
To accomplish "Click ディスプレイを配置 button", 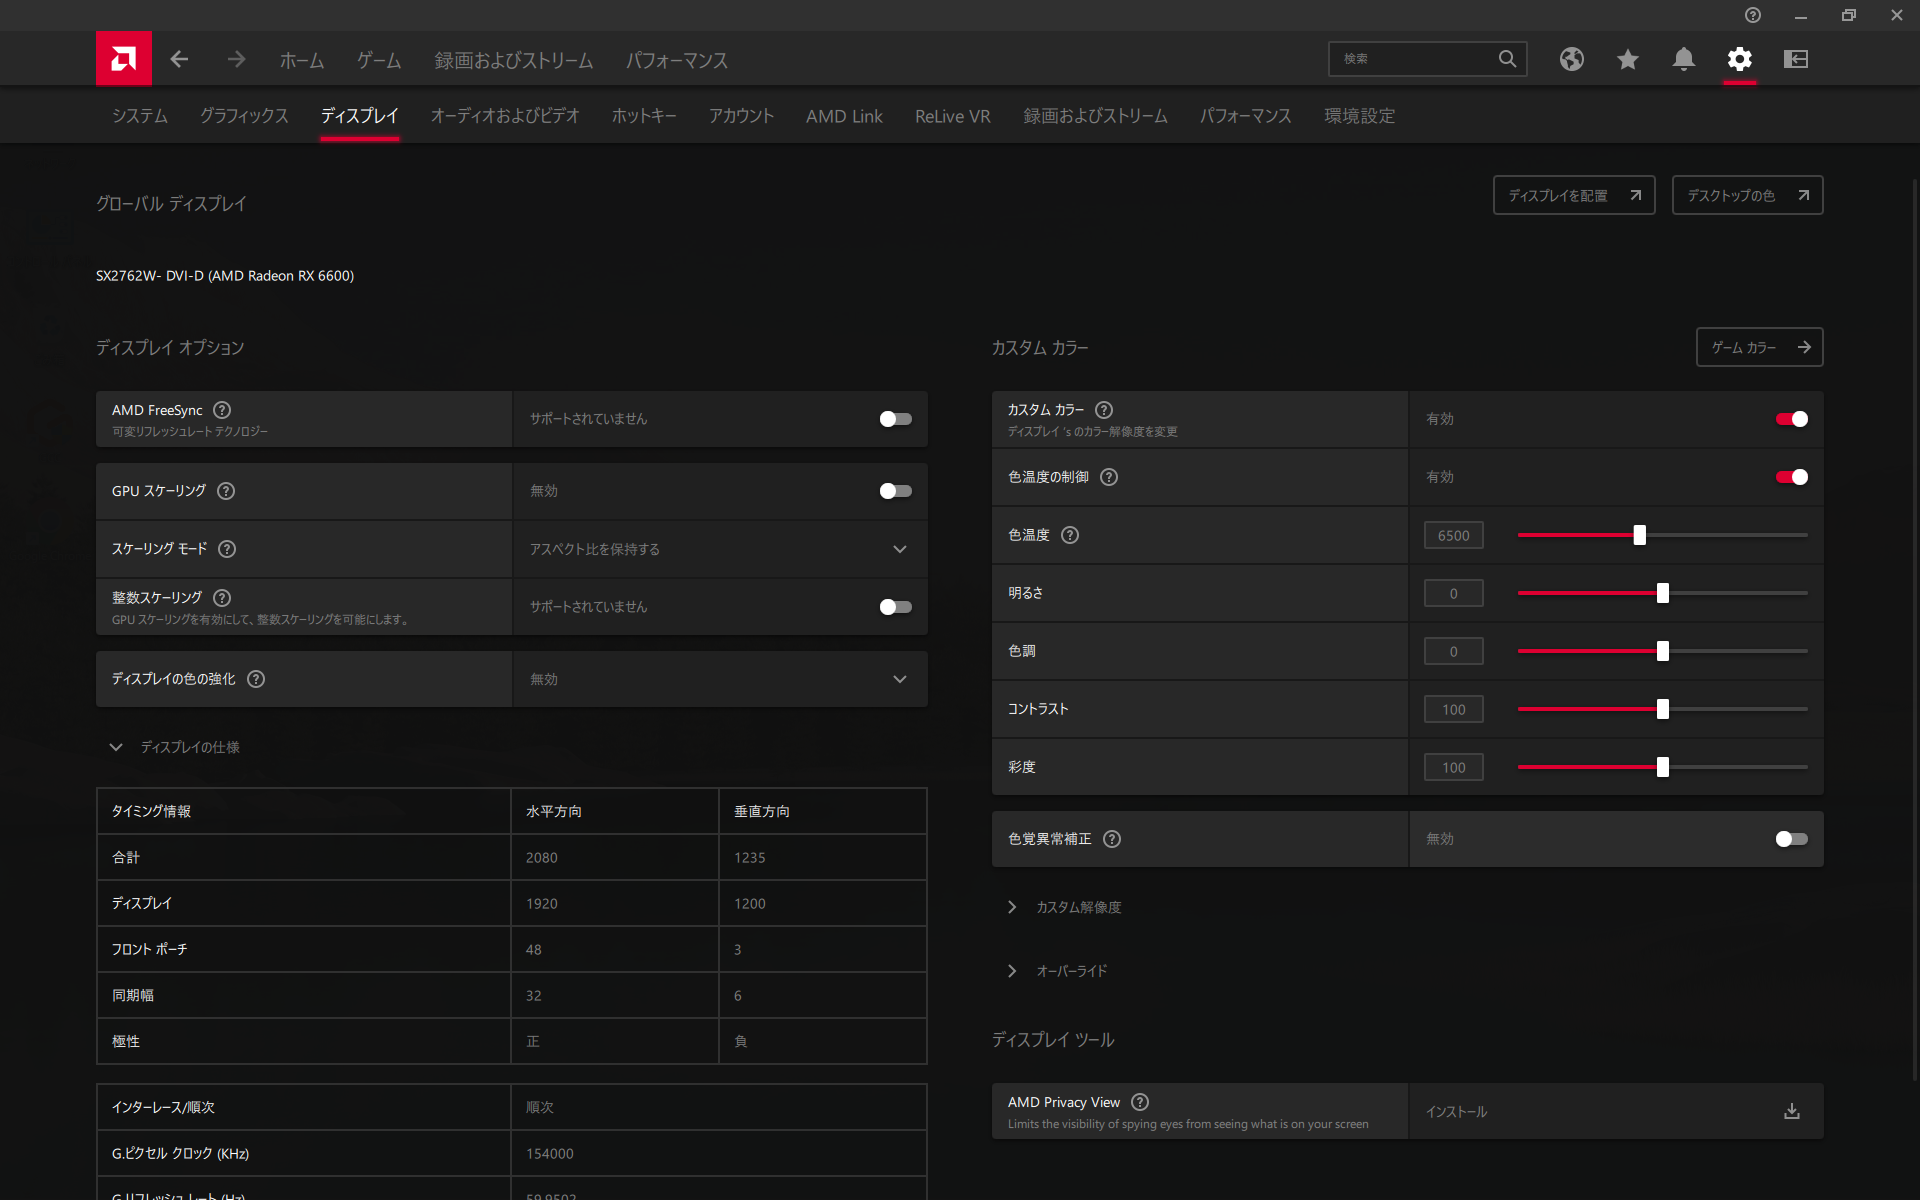I will pyautogui.click(x=1574, y=195).
